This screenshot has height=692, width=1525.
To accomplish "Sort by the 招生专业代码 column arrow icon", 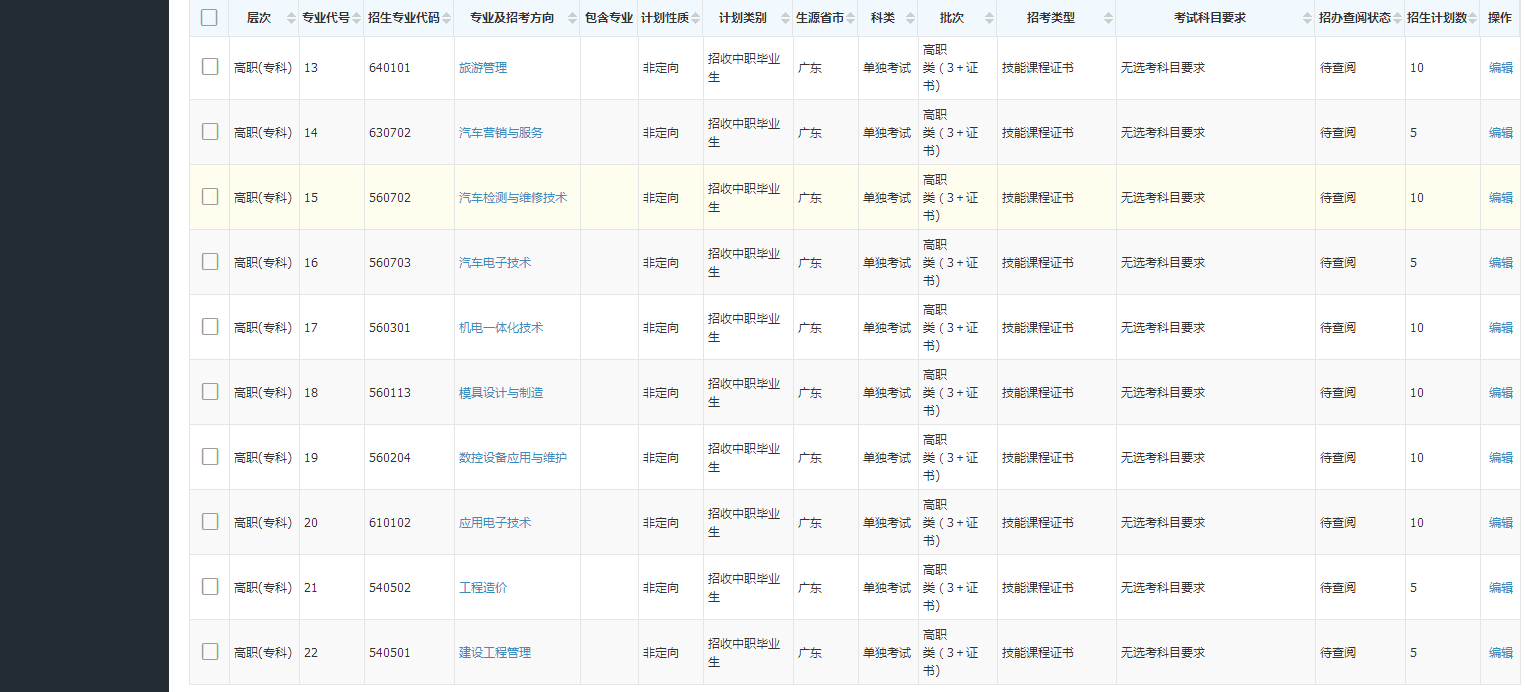I will pos(447,18).
